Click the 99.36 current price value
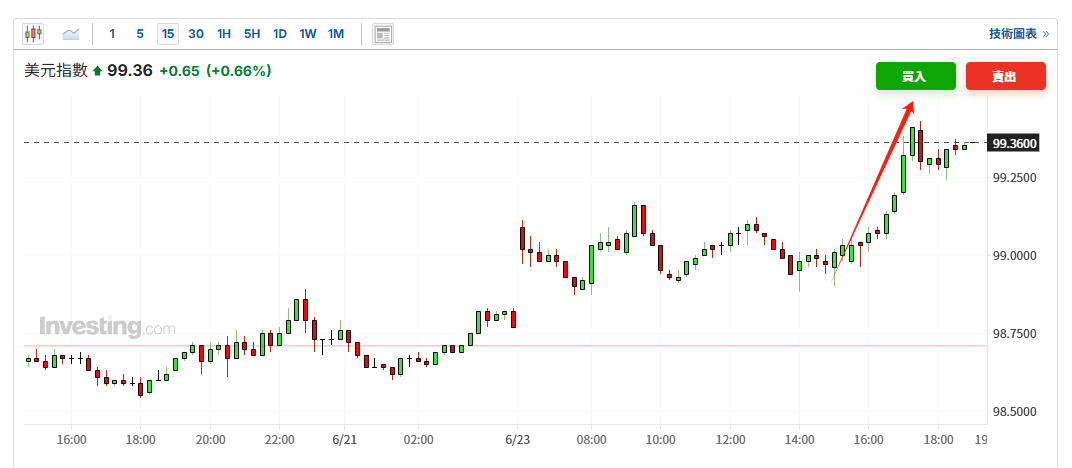Viewport: 1072px width, 468px height. 130,70
